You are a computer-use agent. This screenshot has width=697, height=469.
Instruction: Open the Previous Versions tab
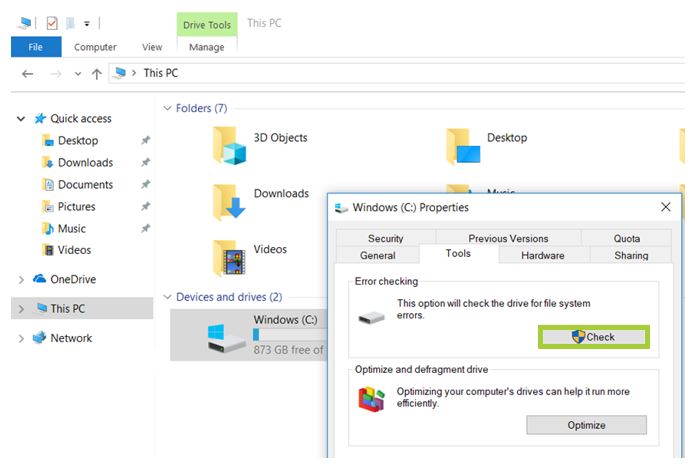pyautogui.click(x=508, y=239)
